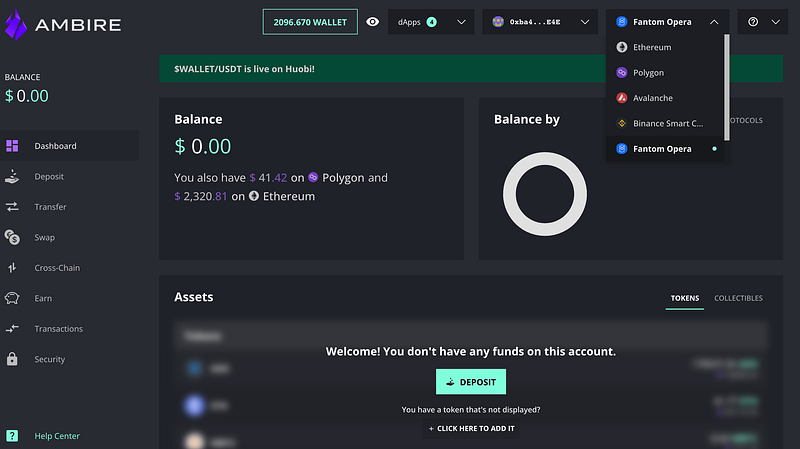Click the 2096.670 WALLET button
The image size is (800, 449).
click(310, 22)
